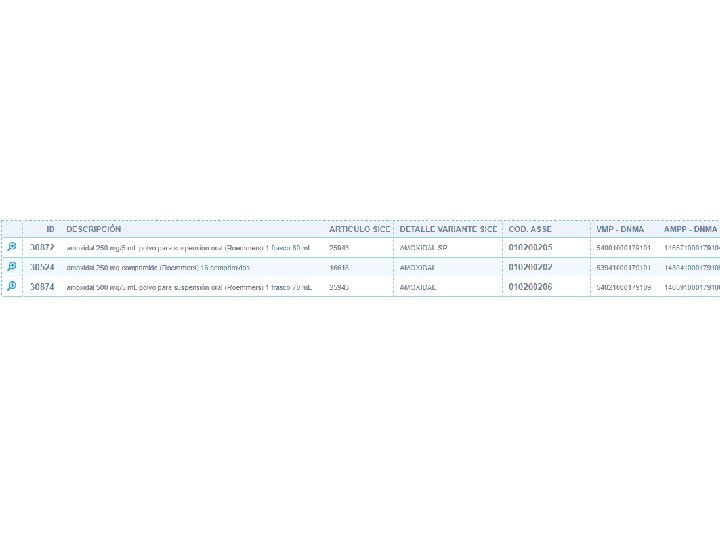Sort by VMP - DNMA column header

(x=620, y=229)
